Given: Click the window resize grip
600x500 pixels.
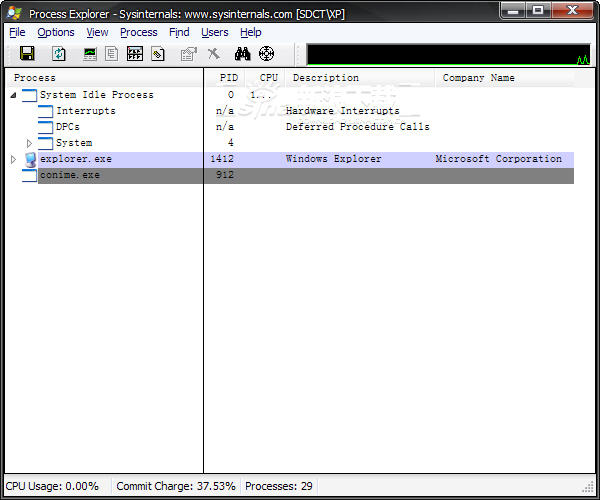Looking at the screenshot, I should [588, 487].
